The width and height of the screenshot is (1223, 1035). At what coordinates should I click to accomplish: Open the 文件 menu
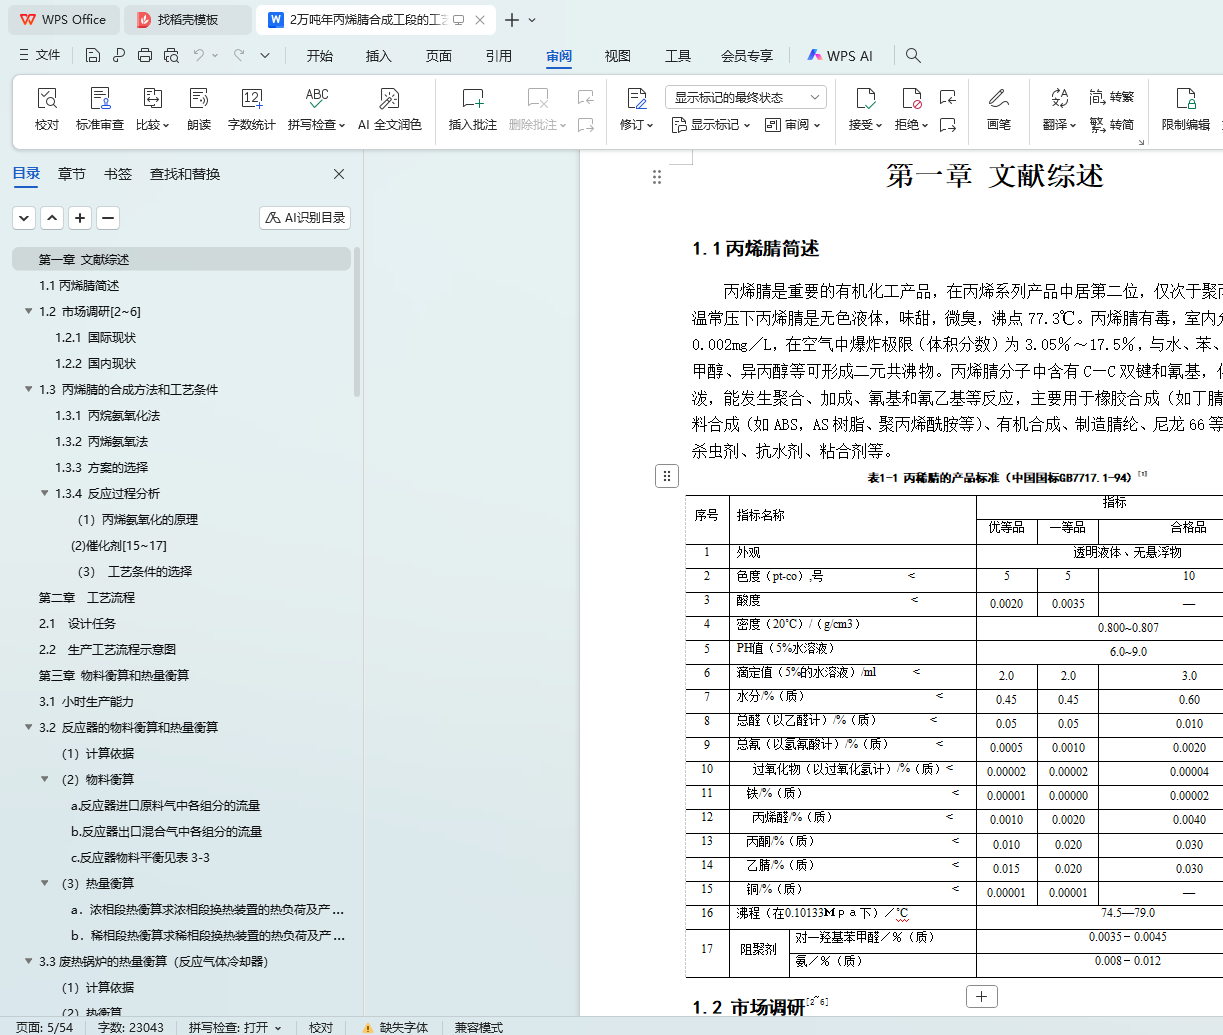point(40,55)
